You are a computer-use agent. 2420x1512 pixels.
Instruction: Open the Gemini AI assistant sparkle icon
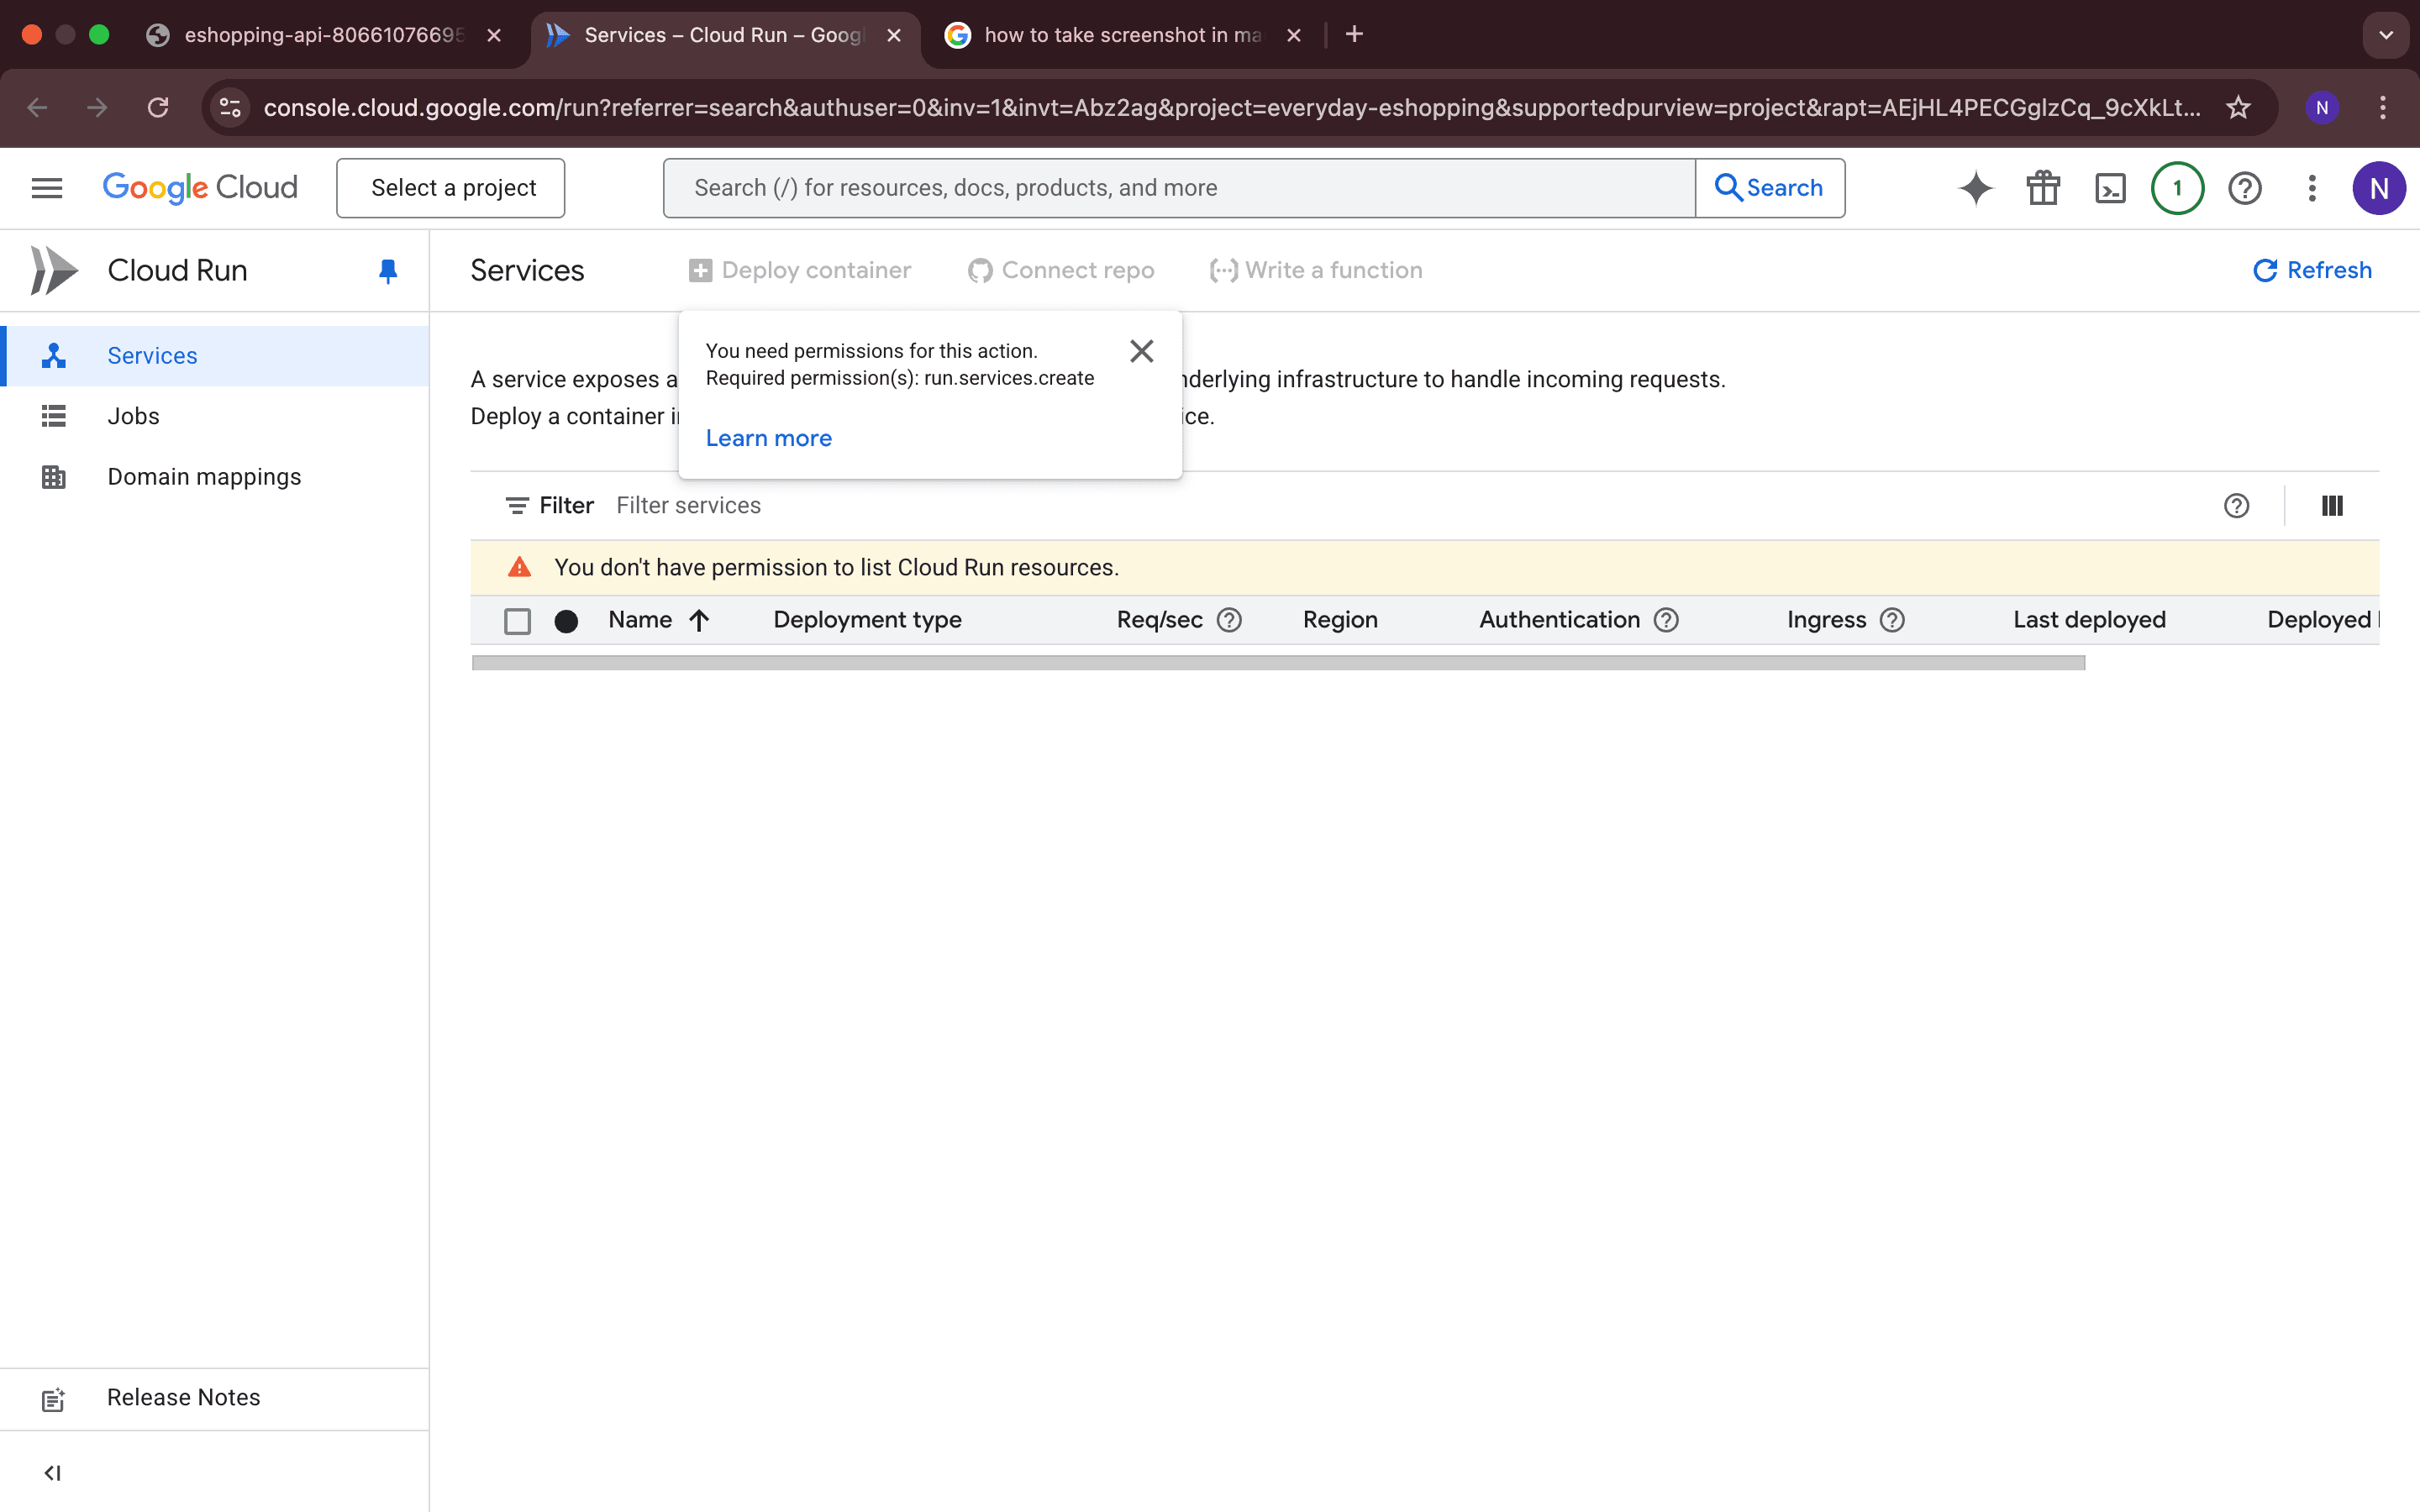1975,188
